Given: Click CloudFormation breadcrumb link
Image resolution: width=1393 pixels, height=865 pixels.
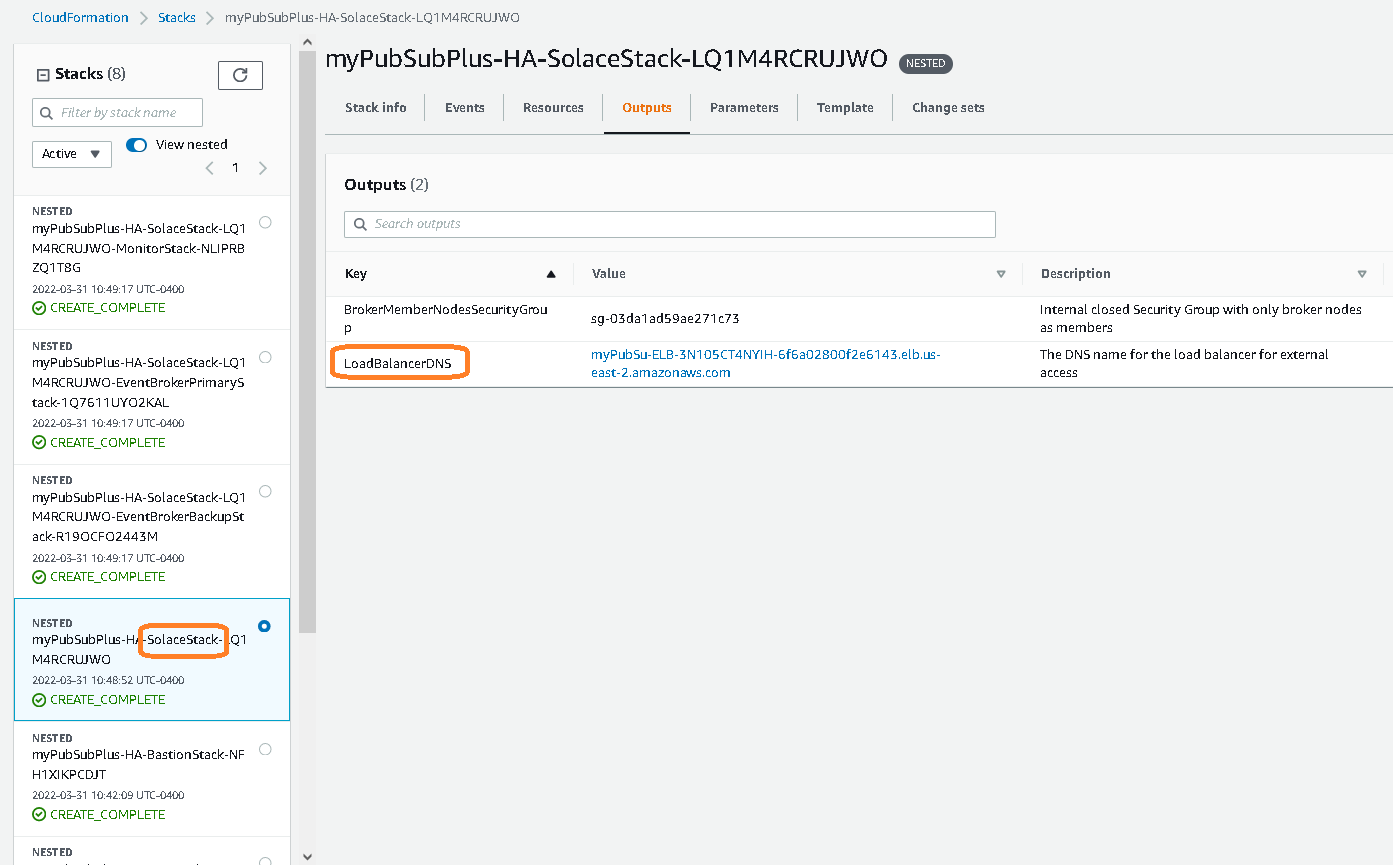Looking at the screenshot, I should pos(80,18).
